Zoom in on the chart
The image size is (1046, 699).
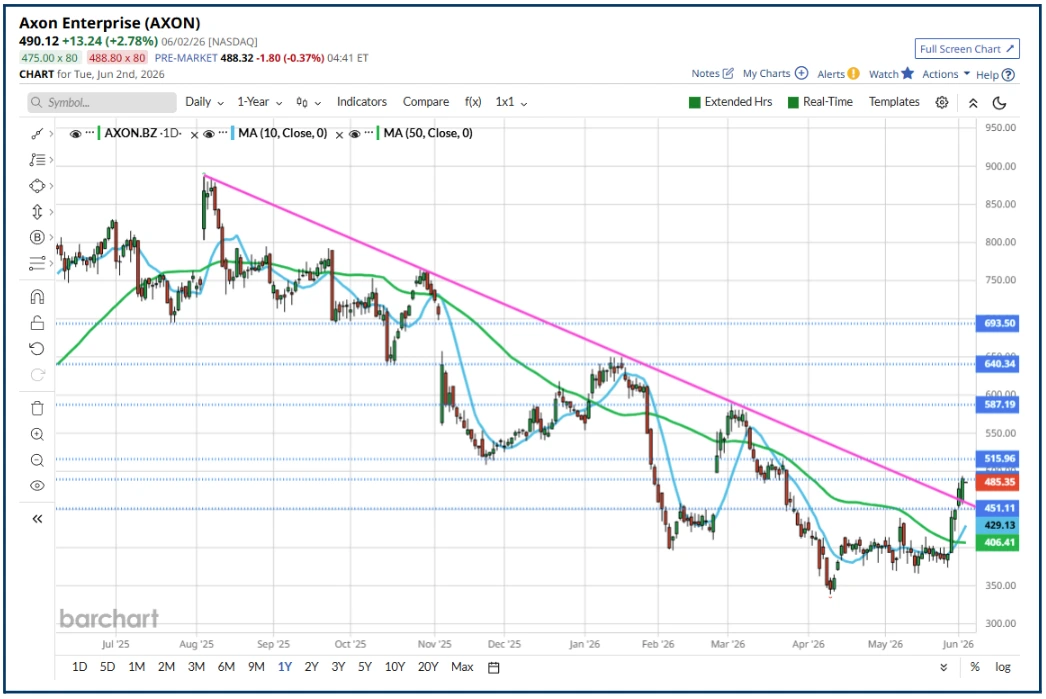[x=37, y=435]
